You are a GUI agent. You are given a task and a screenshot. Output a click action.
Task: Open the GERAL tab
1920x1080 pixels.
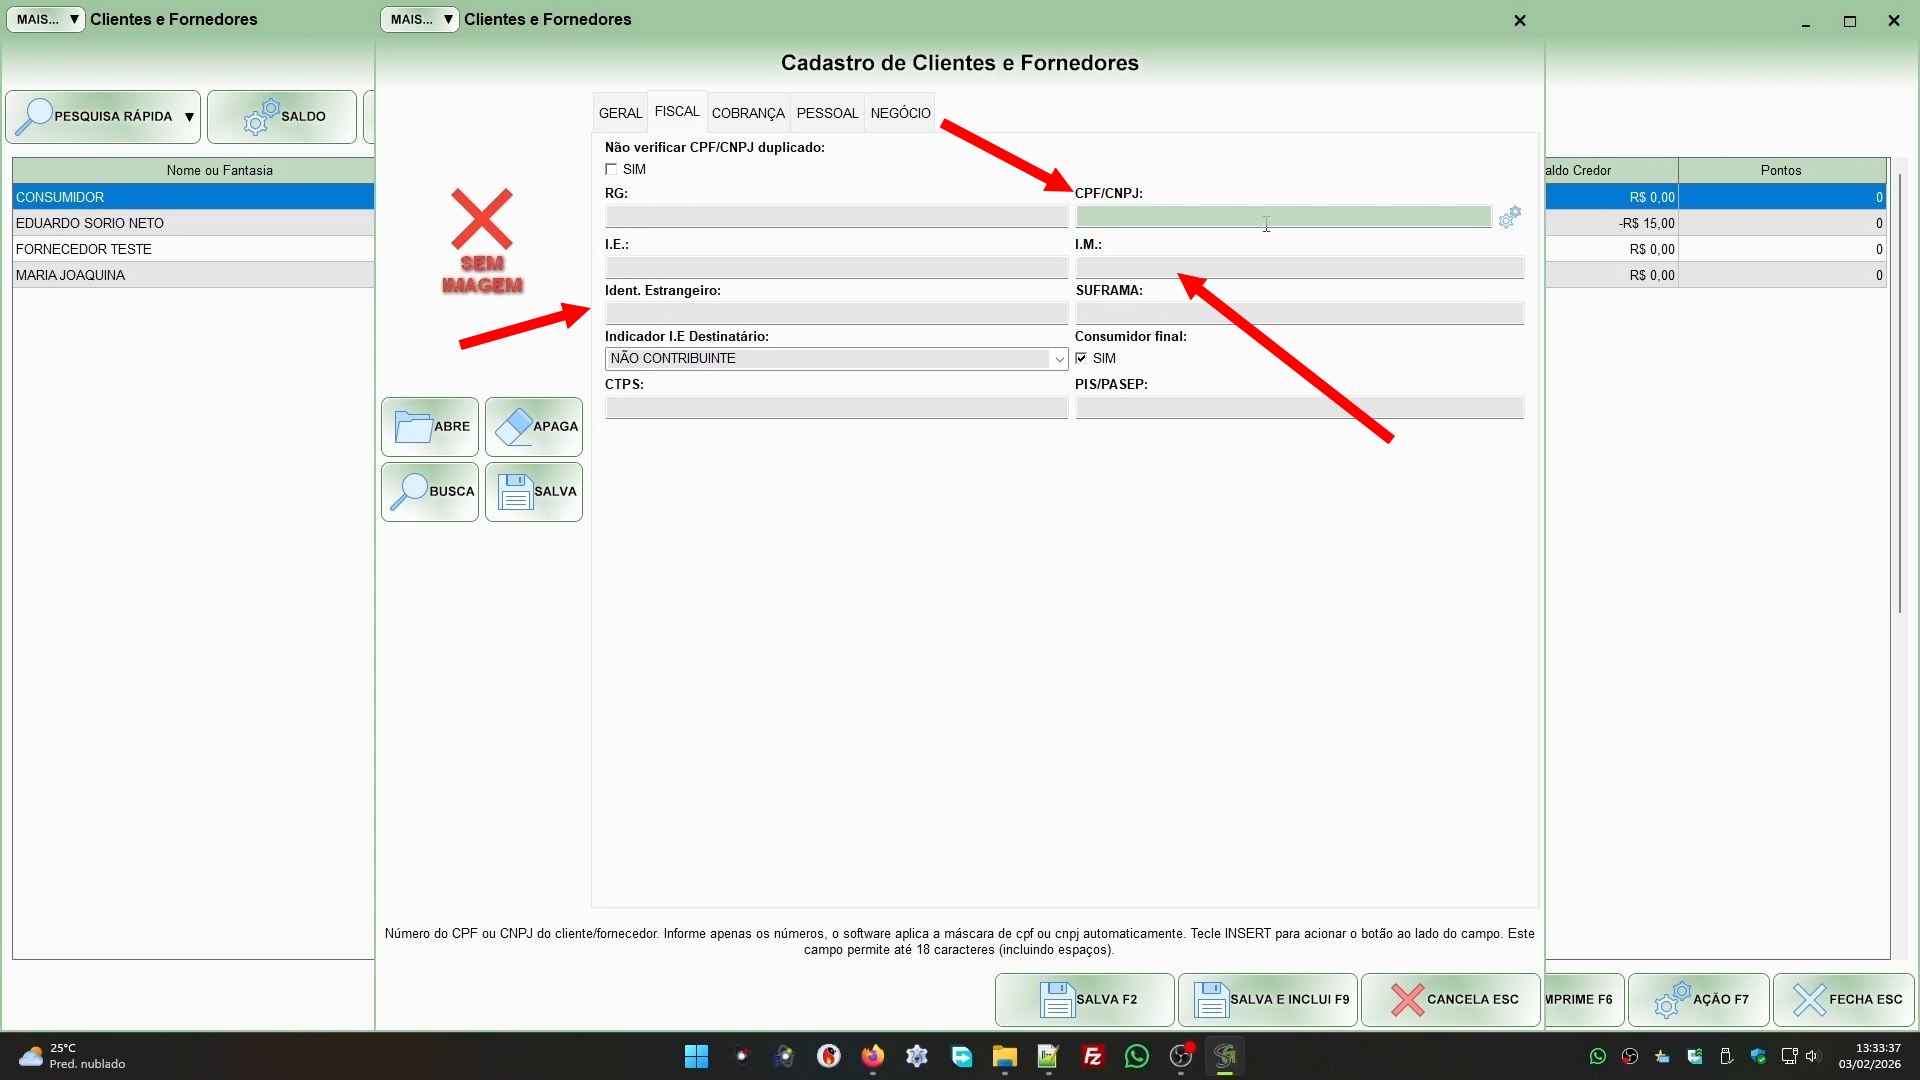(620, 113)
